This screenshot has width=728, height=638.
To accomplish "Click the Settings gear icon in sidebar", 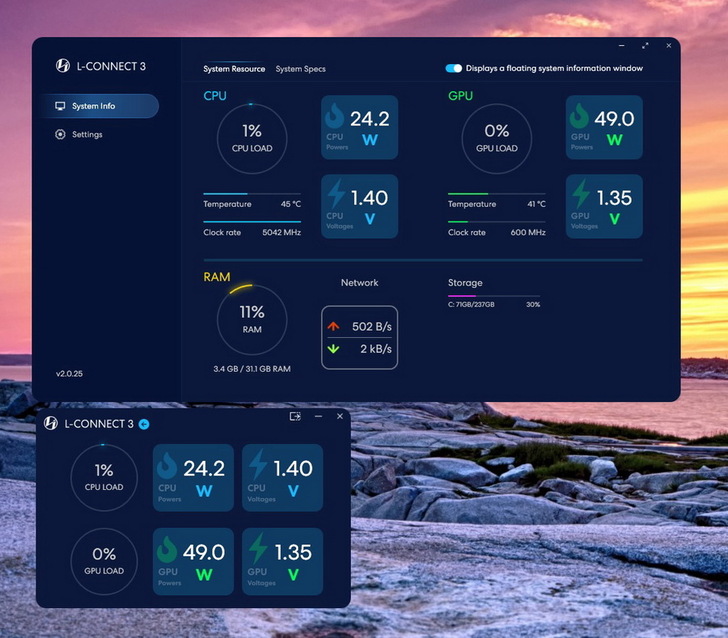I will click(60, 134).
